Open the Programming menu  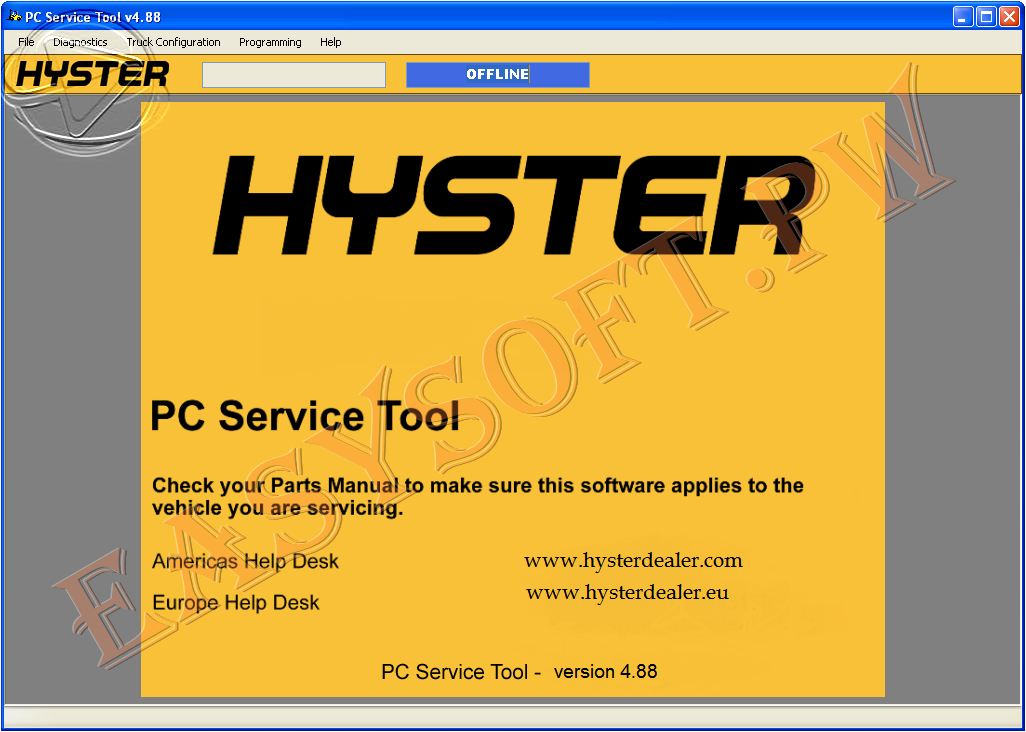270,42
